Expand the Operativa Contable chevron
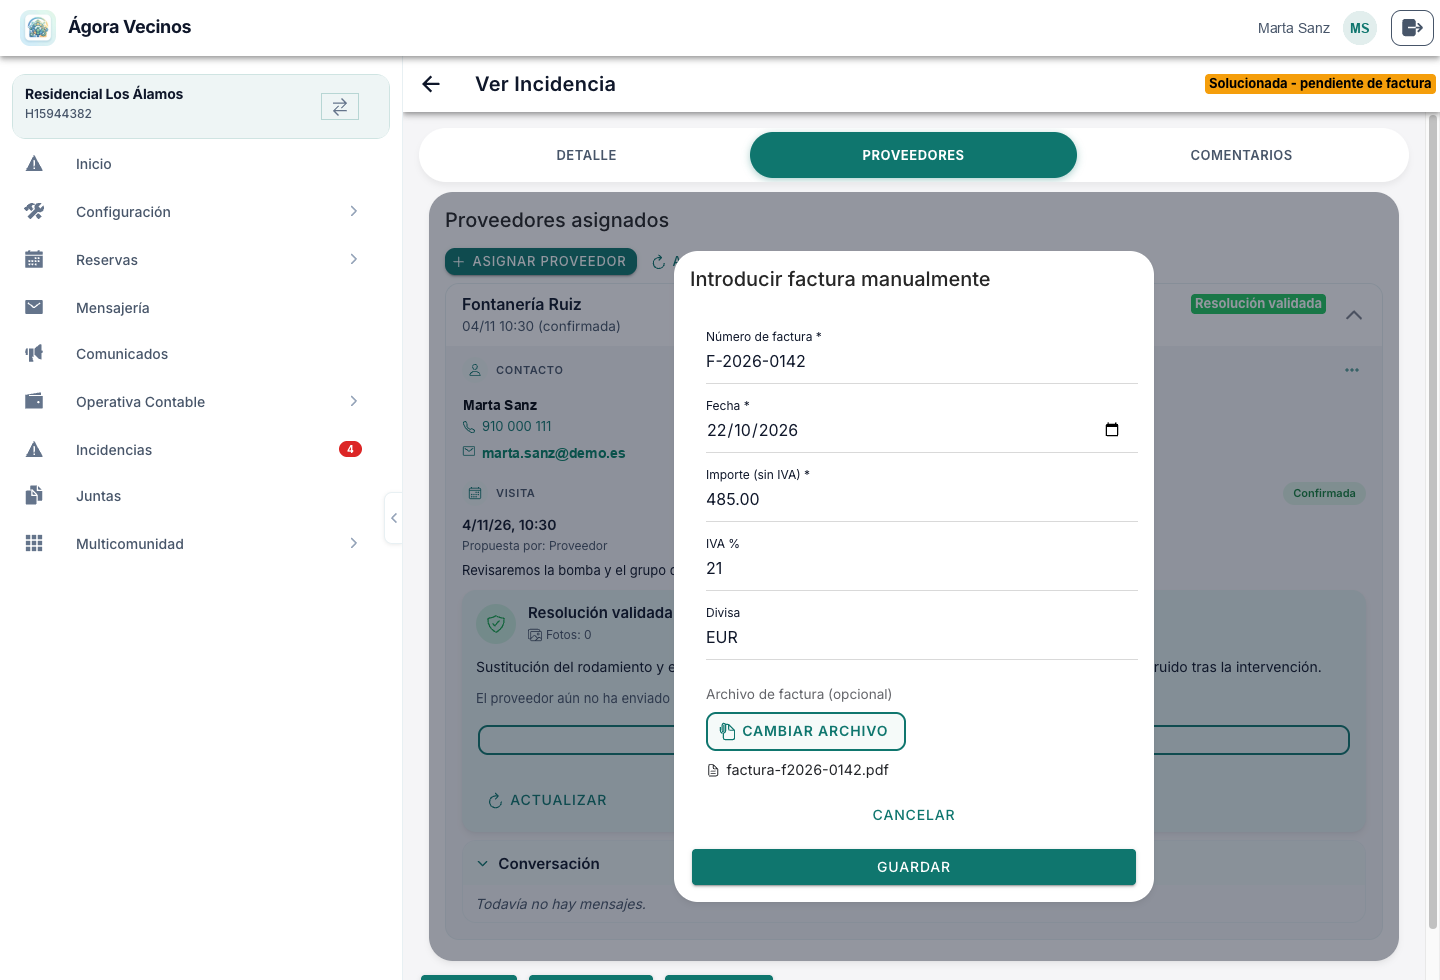This screenshot has height=980, width=1440. 354,401
